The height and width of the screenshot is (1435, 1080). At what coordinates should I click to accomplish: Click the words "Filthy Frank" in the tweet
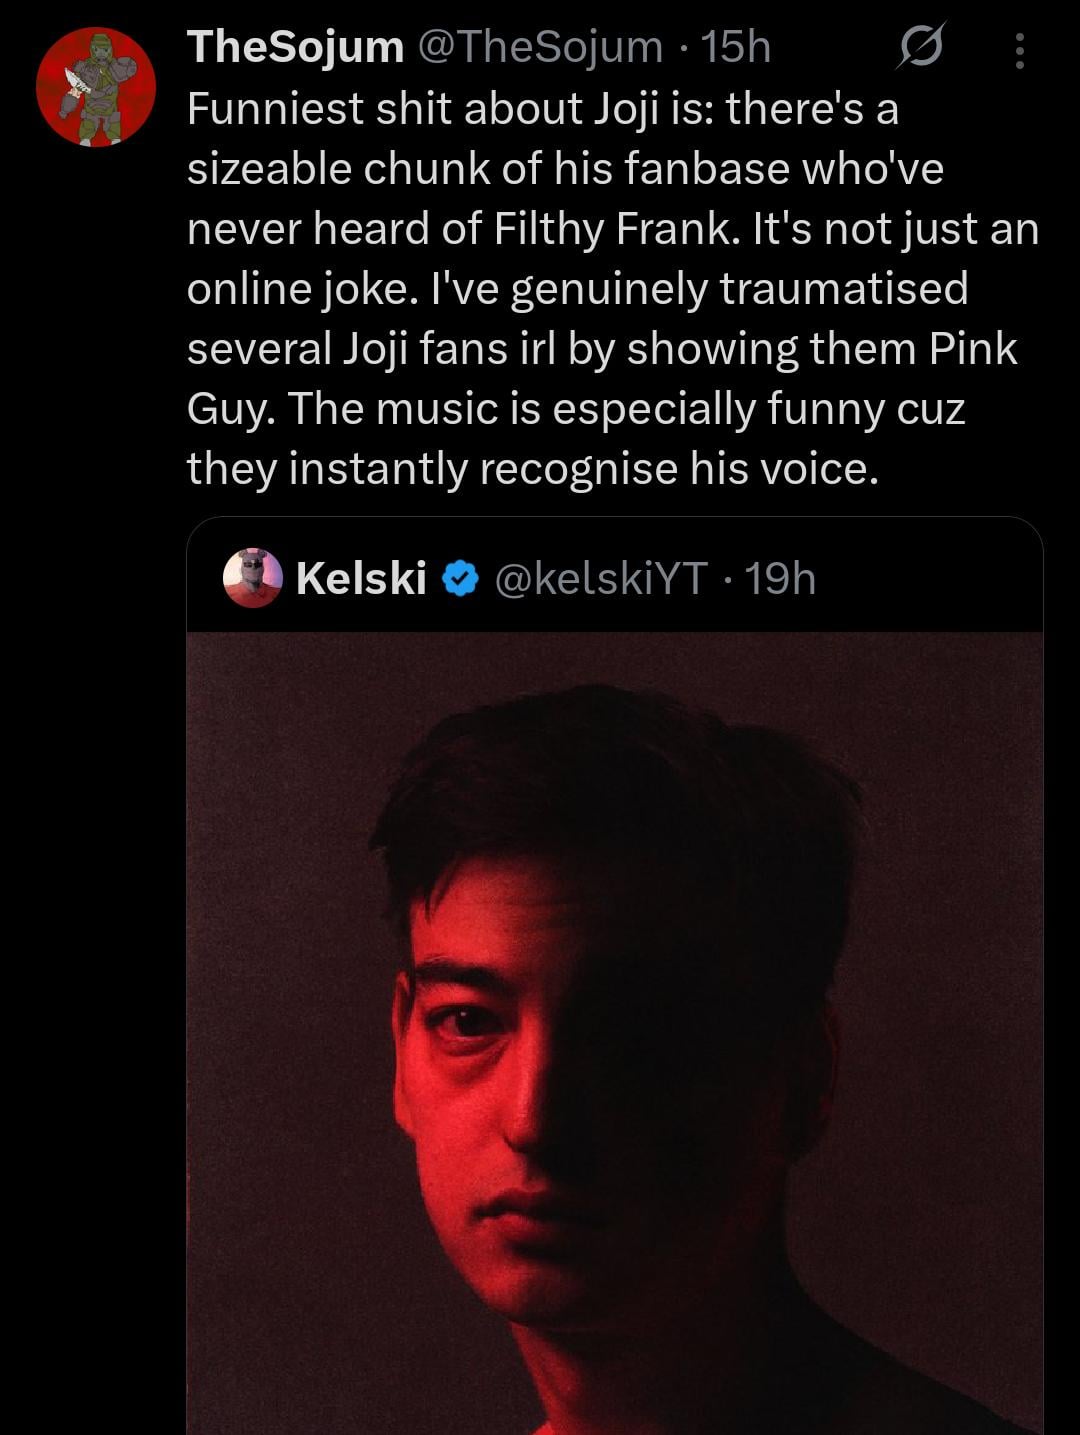coord(611,229)
